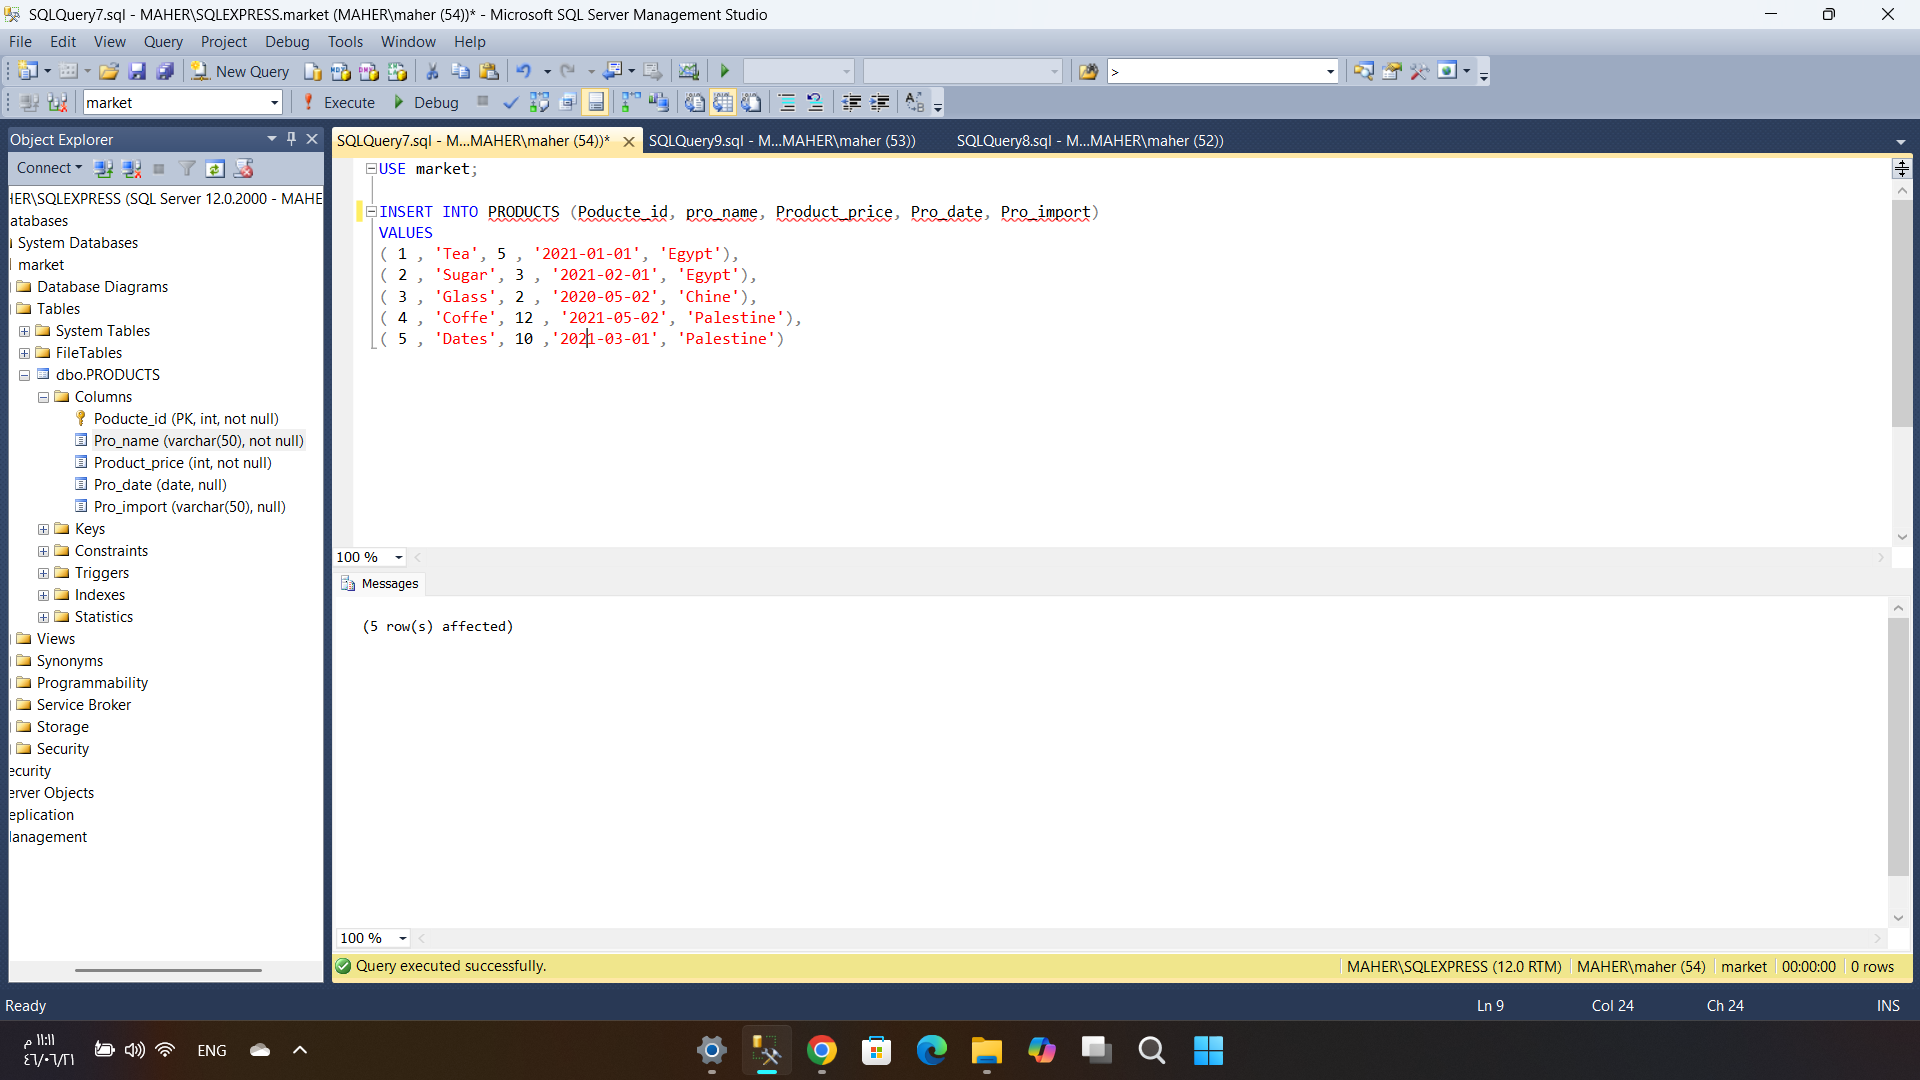Toggle Results to Grid mode
This screenshot has height=1080, width=1920.
click(x=723, y=102)
